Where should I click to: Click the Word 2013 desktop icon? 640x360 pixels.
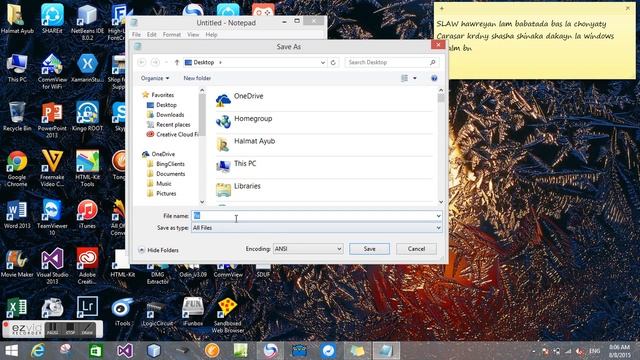click(17, 214)
